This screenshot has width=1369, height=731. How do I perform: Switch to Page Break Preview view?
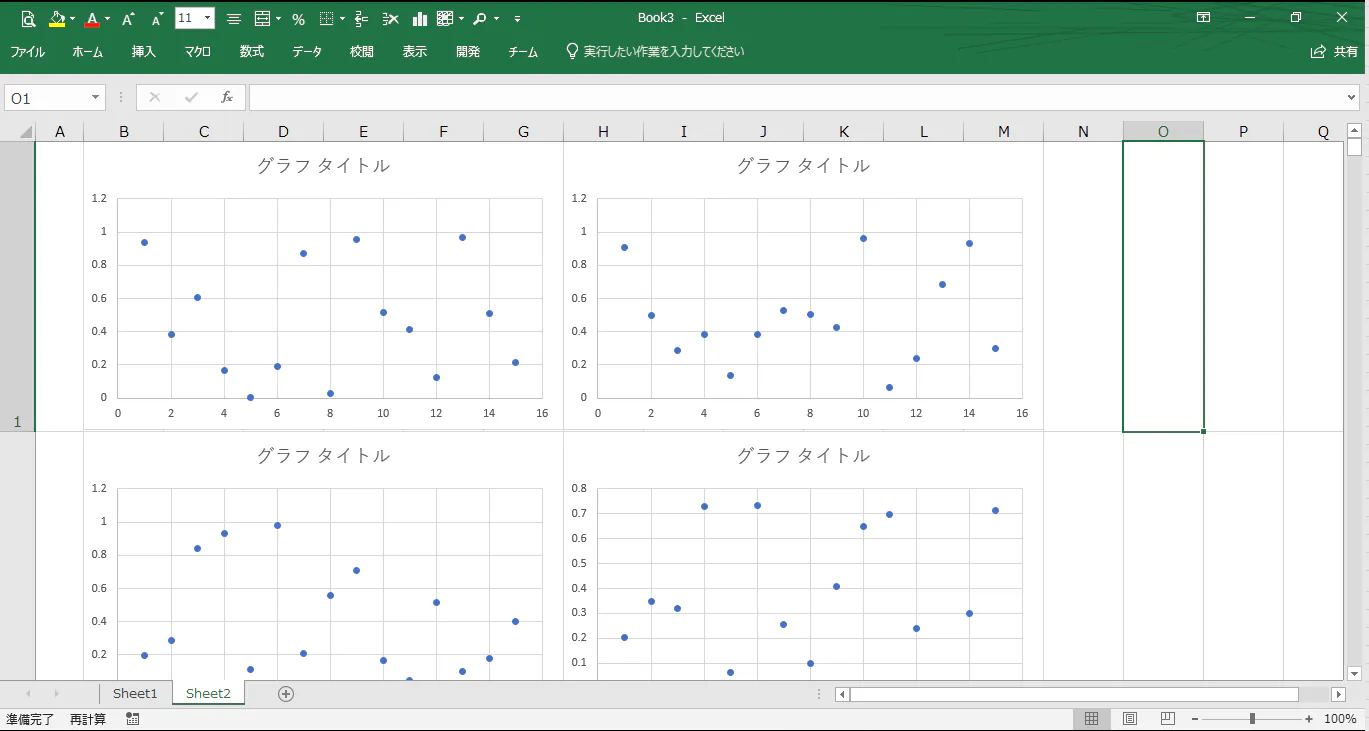(x=1168, y=719)
